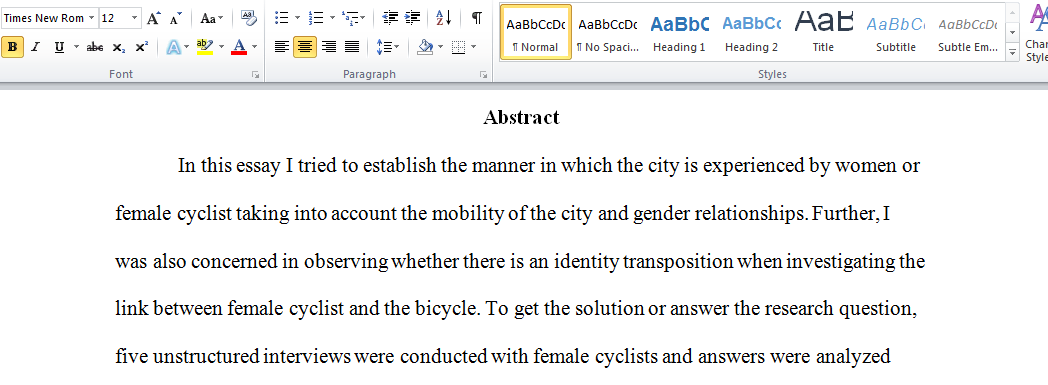Apply yellow text highlight color
Viewport: 1048px width, 385px height.
click(205, 47)
